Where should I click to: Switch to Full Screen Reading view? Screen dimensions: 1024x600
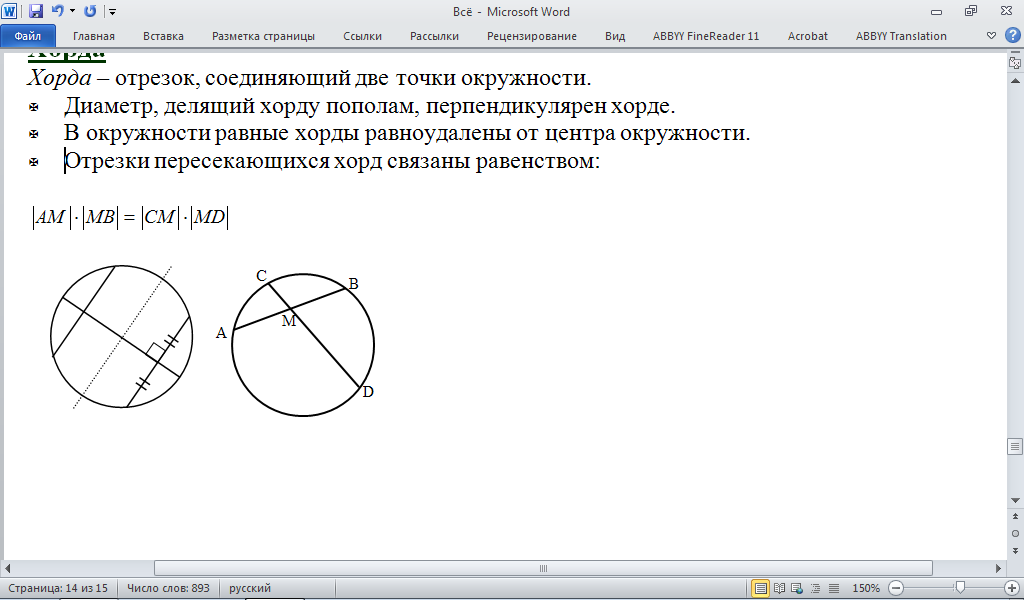[x=779, y=588]
